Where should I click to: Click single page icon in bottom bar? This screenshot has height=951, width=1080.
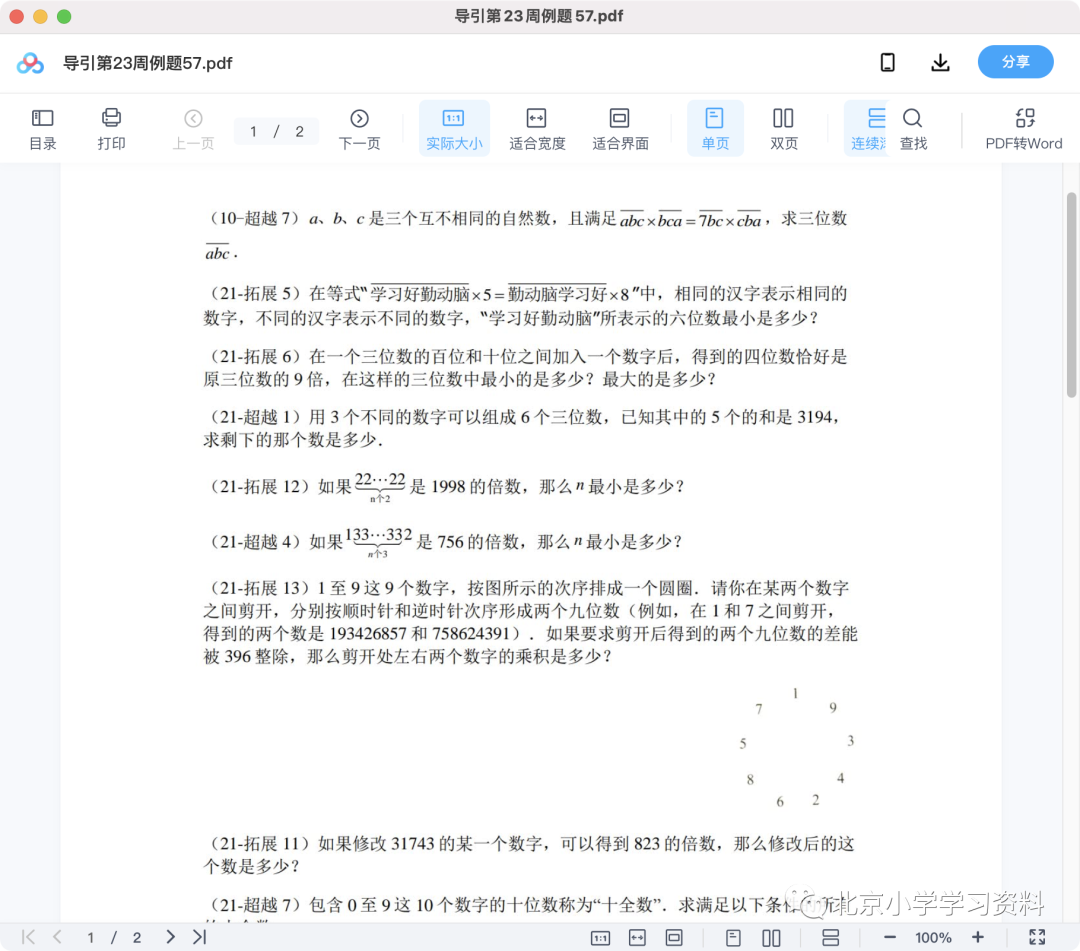coord(733,938)
